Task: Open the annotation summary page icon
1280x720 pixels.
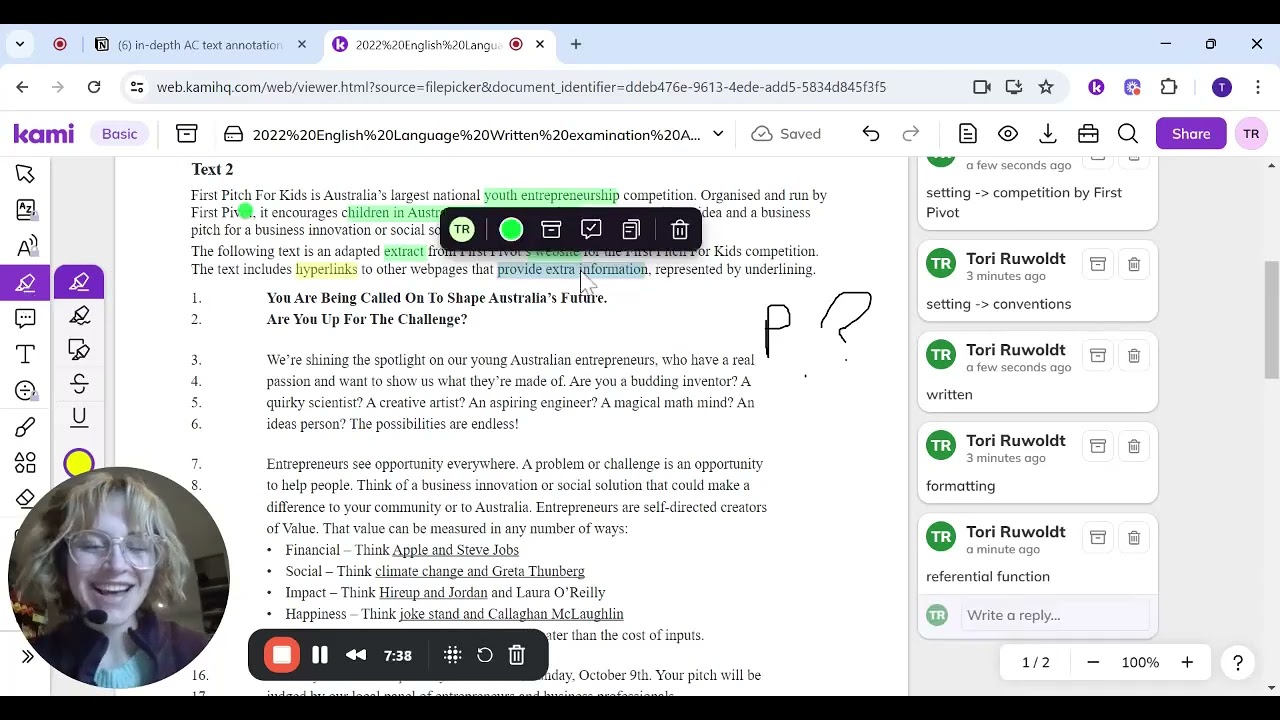Action: (x=967, y=134)
